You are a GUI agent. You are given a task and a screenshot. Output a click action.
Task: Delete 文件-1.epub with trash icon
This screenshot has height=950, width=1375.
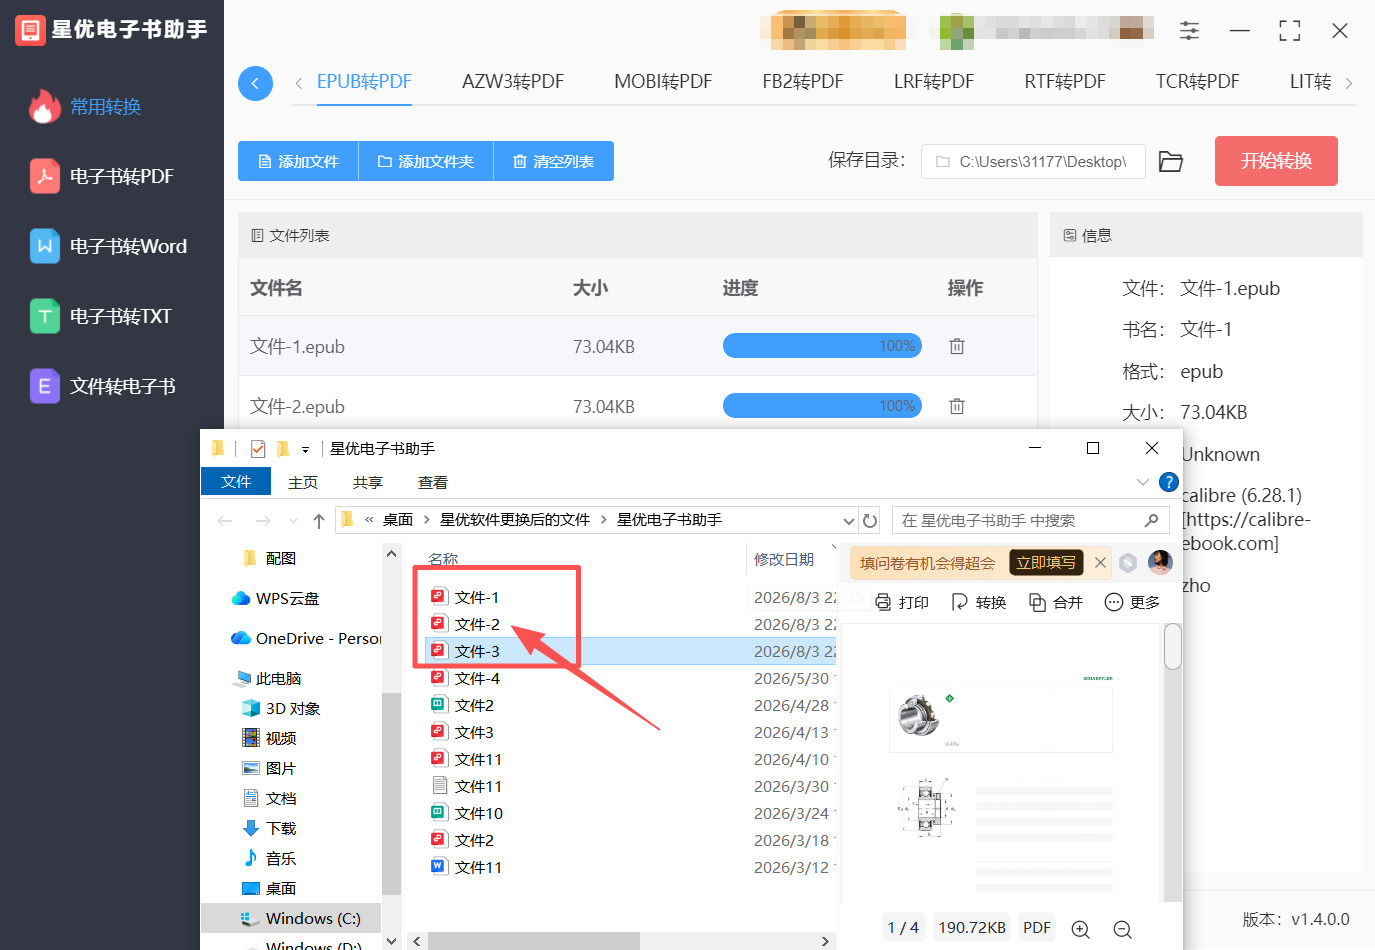point(957,346)
